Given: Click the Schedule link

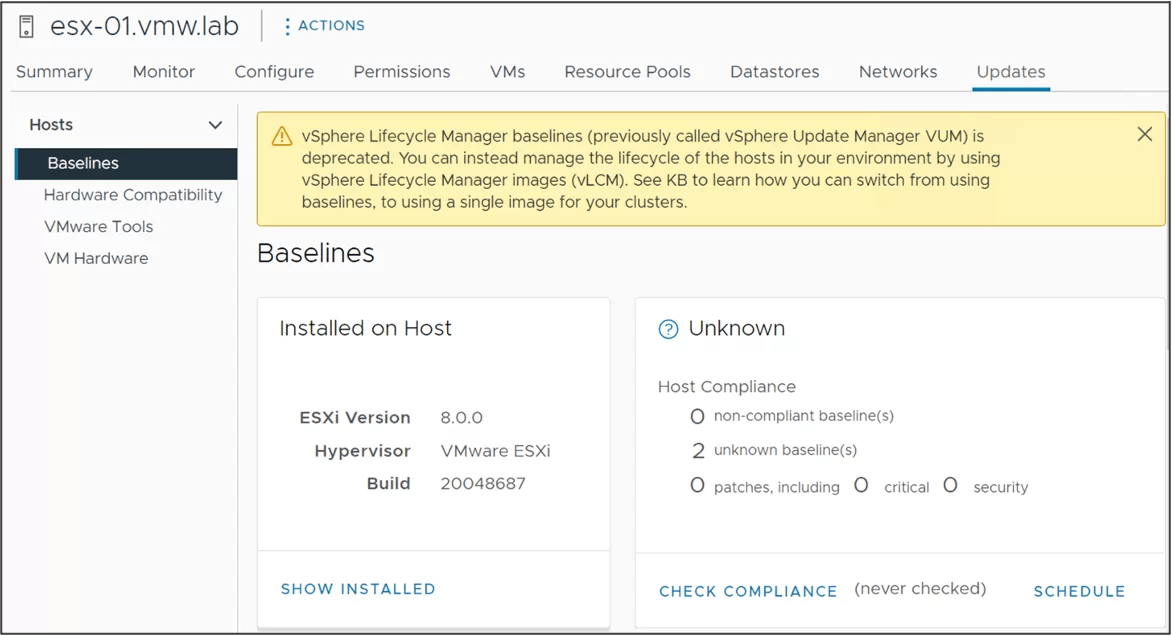Looking at the screenshot, I should [1079, 591].
